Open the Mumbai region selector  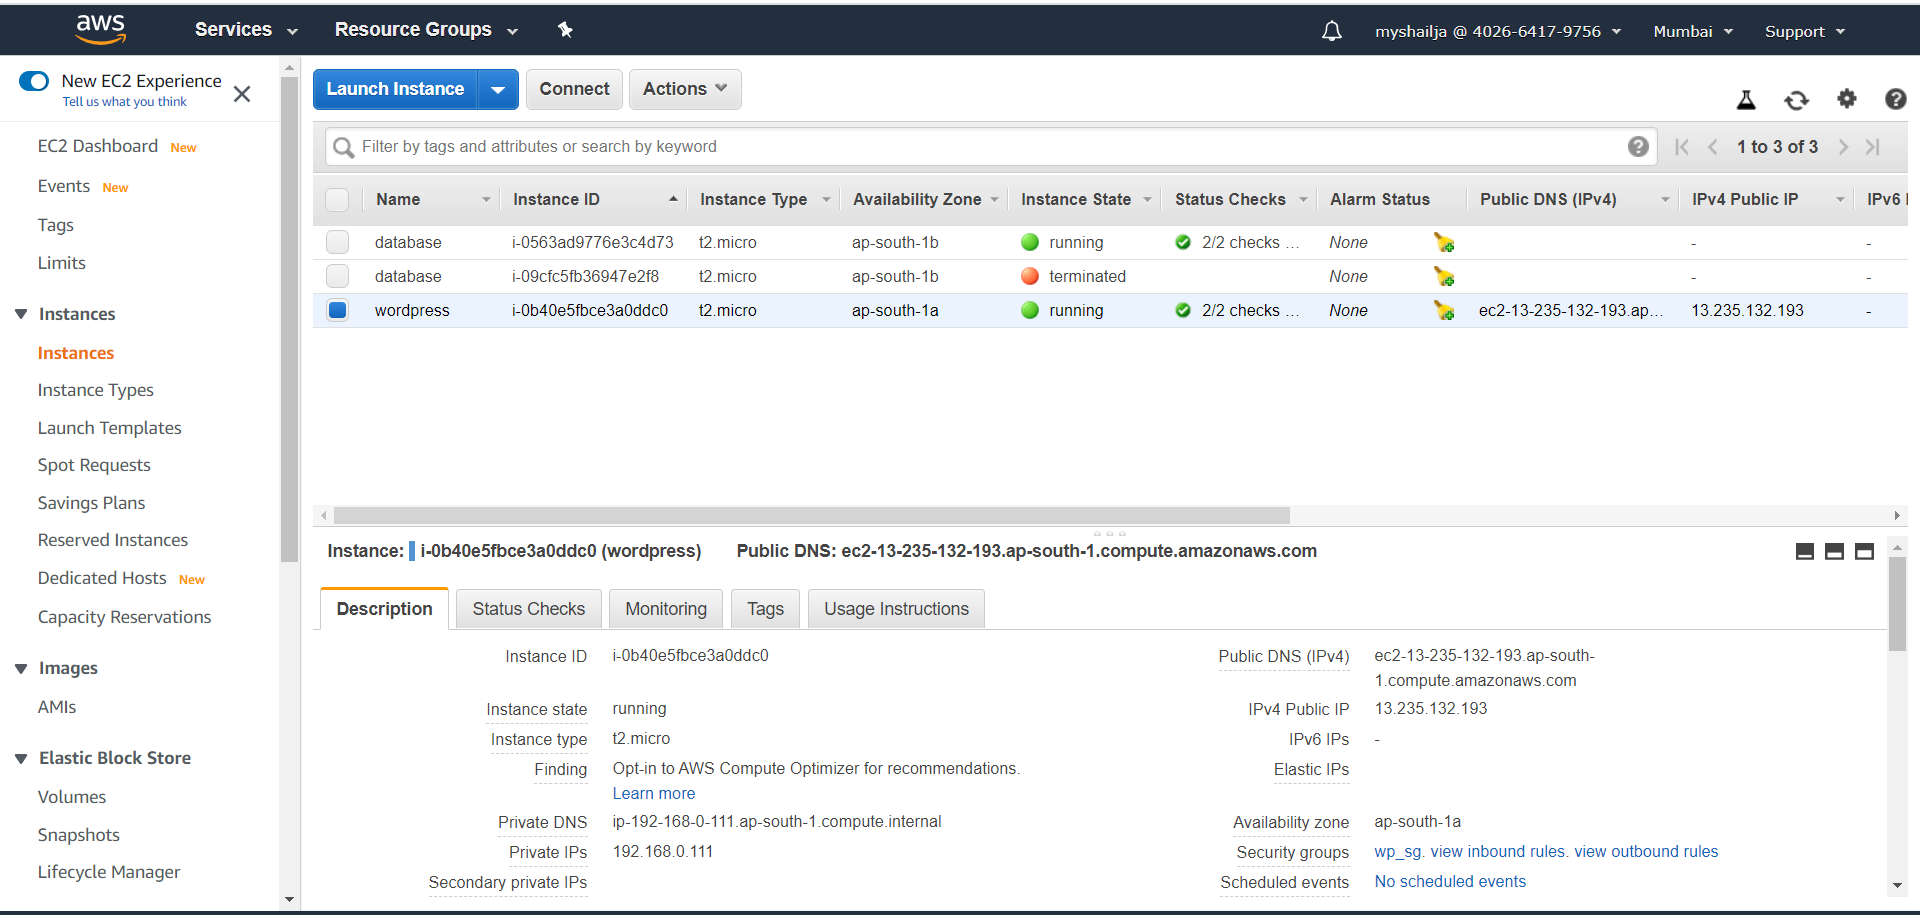coord(1693,31)
